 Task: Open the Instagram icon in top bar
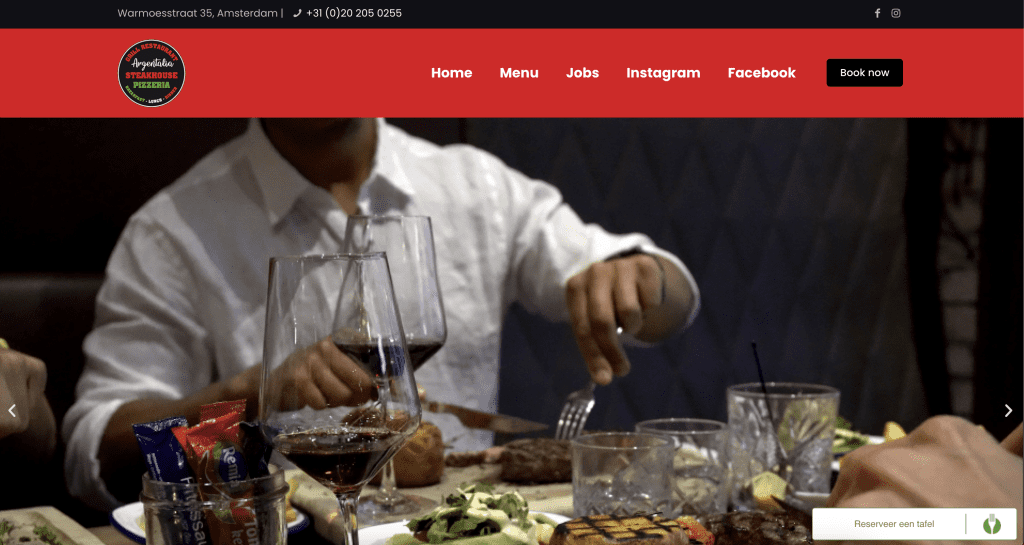(x=896, y=13)
